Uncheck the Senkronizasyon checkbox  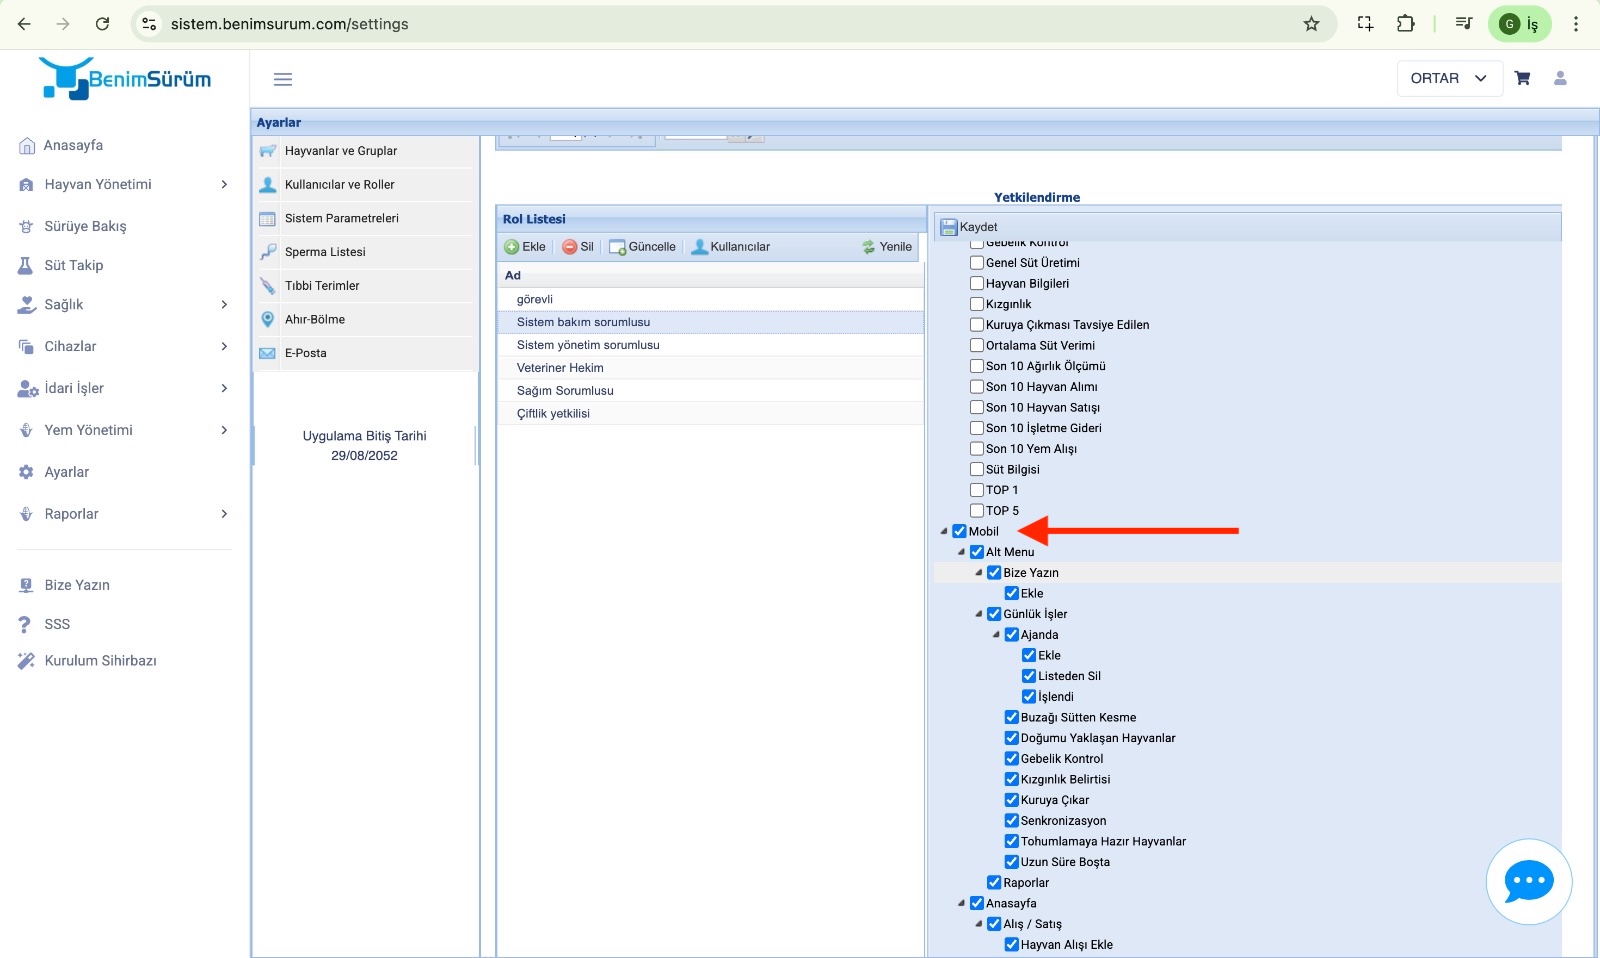1012,821
